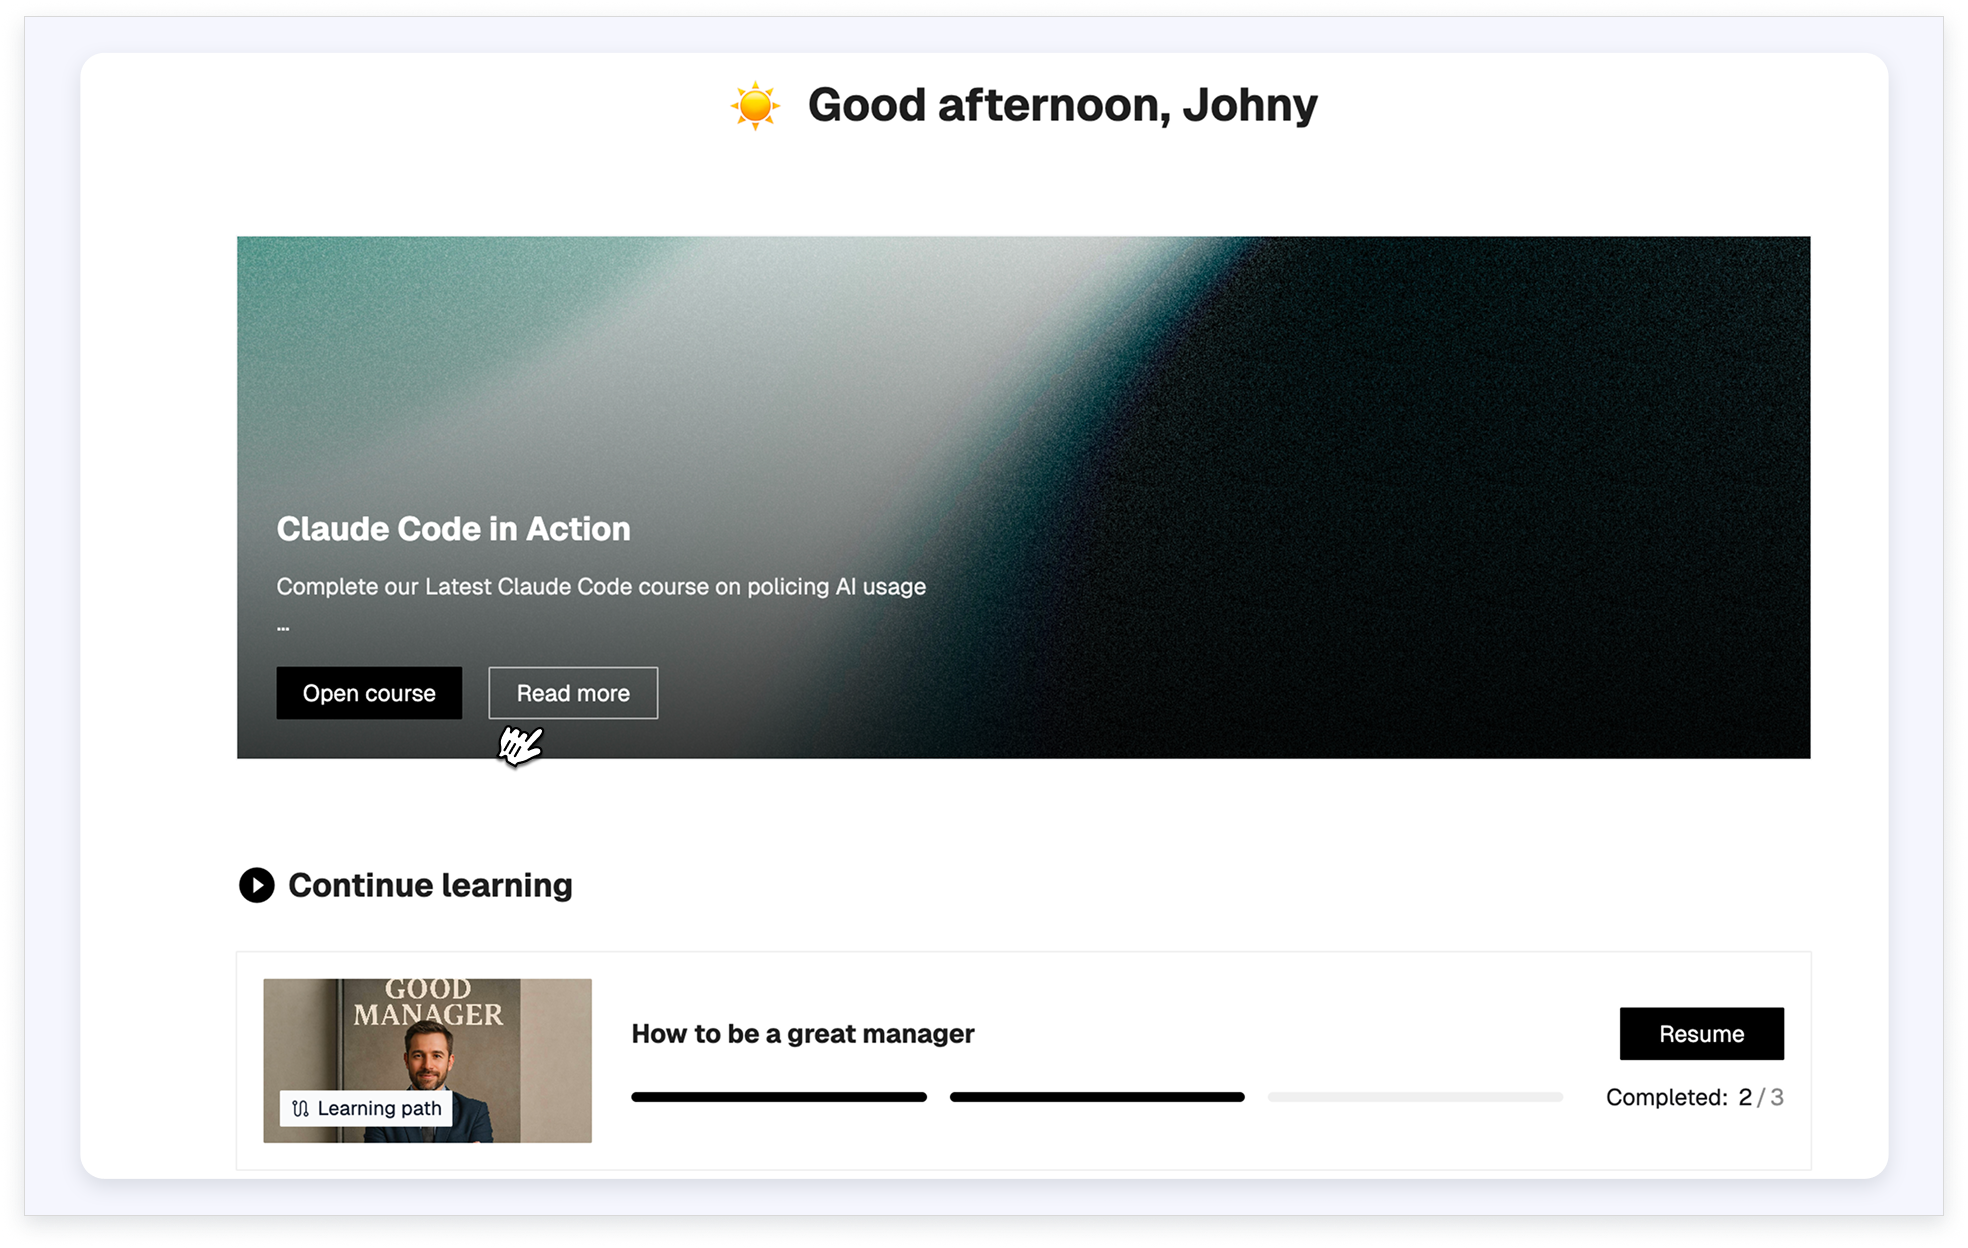Click the Read more button
The width and height of the screenshot is (1968, 1248).
(x=573, y=693)
